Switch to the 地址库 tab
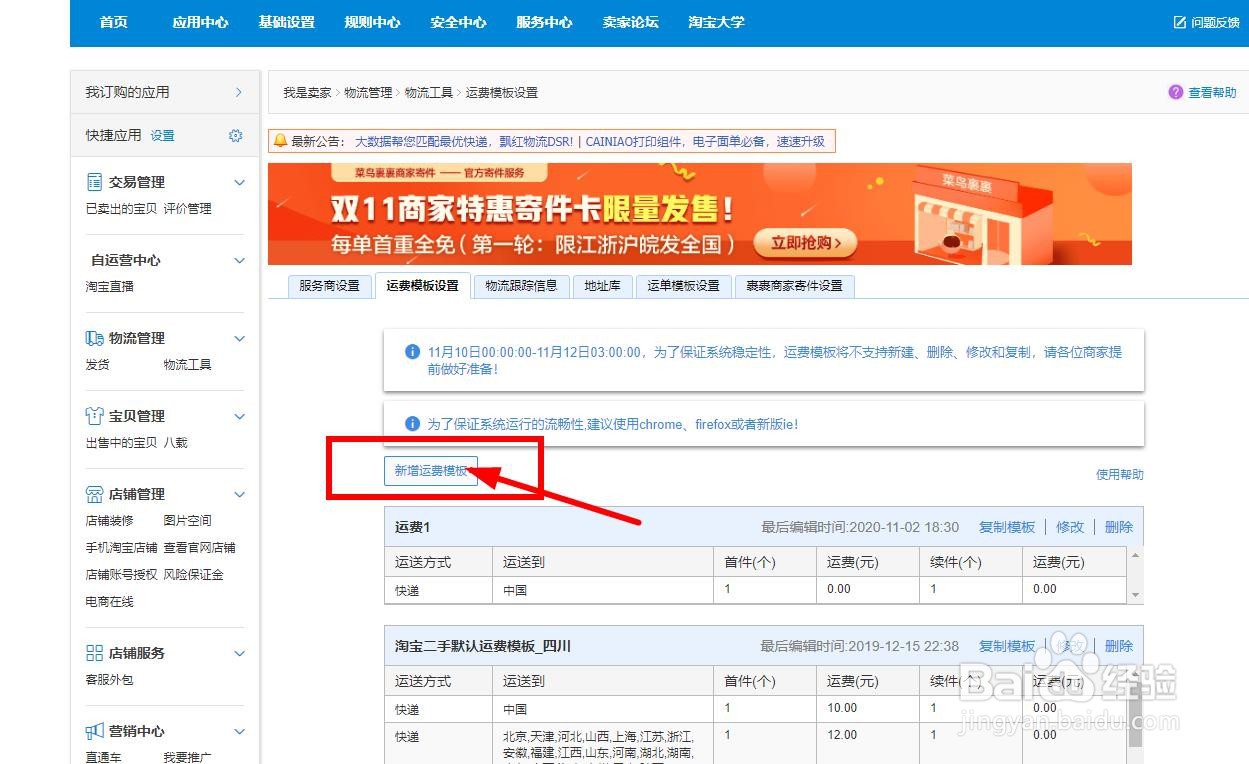 (602, 286)
